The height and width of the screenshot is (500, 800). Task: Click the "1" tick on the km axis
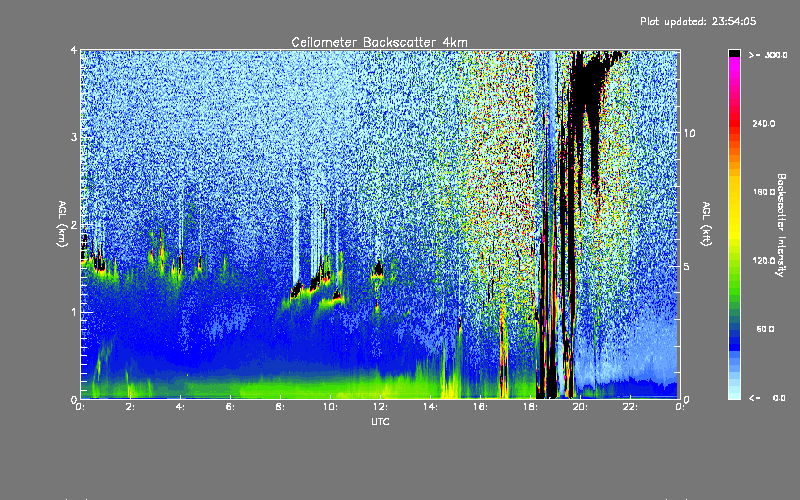(x=74, y=312)
